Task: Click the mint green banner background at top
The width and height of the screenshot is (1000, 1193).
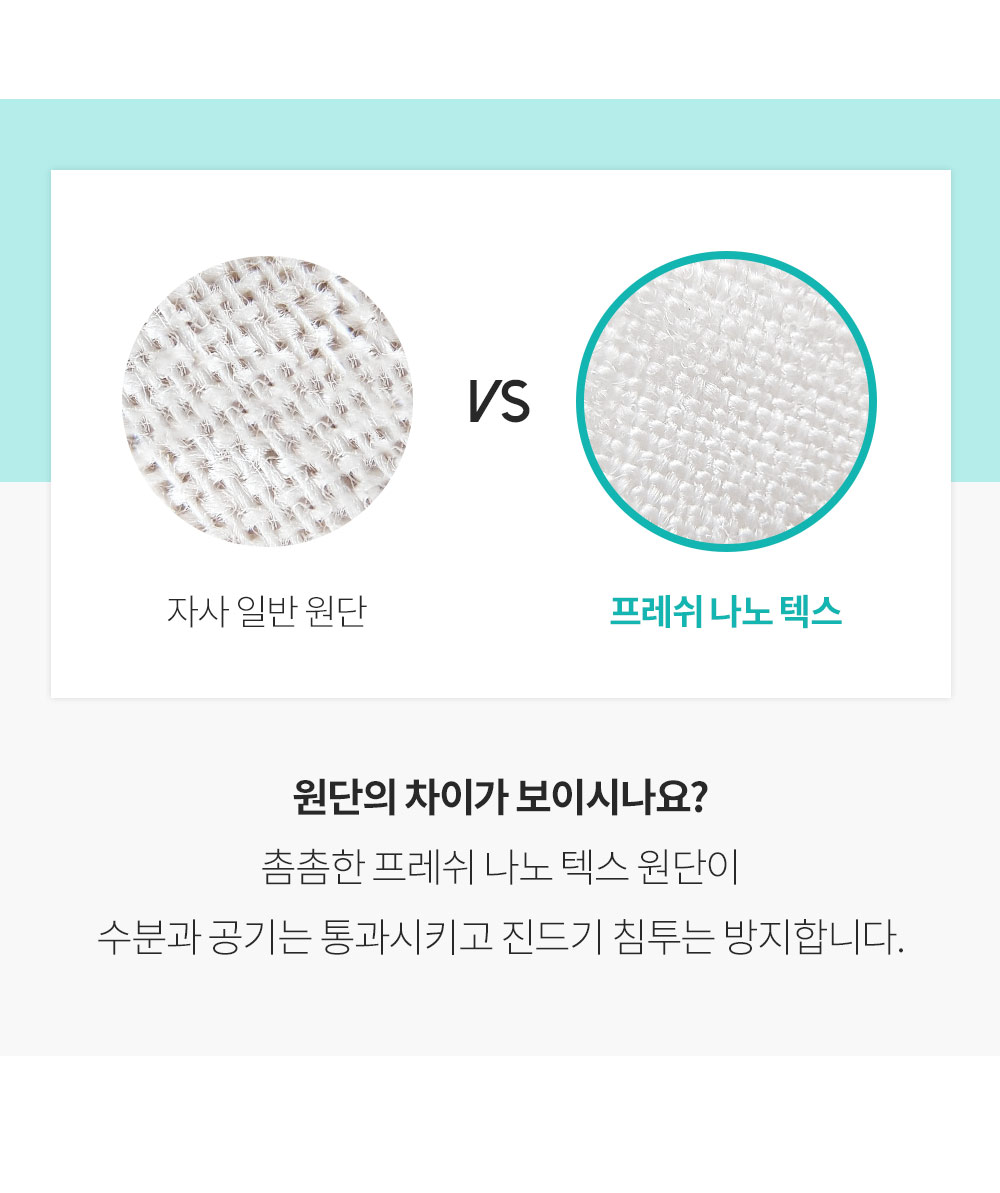Action: tap(500, 134)
